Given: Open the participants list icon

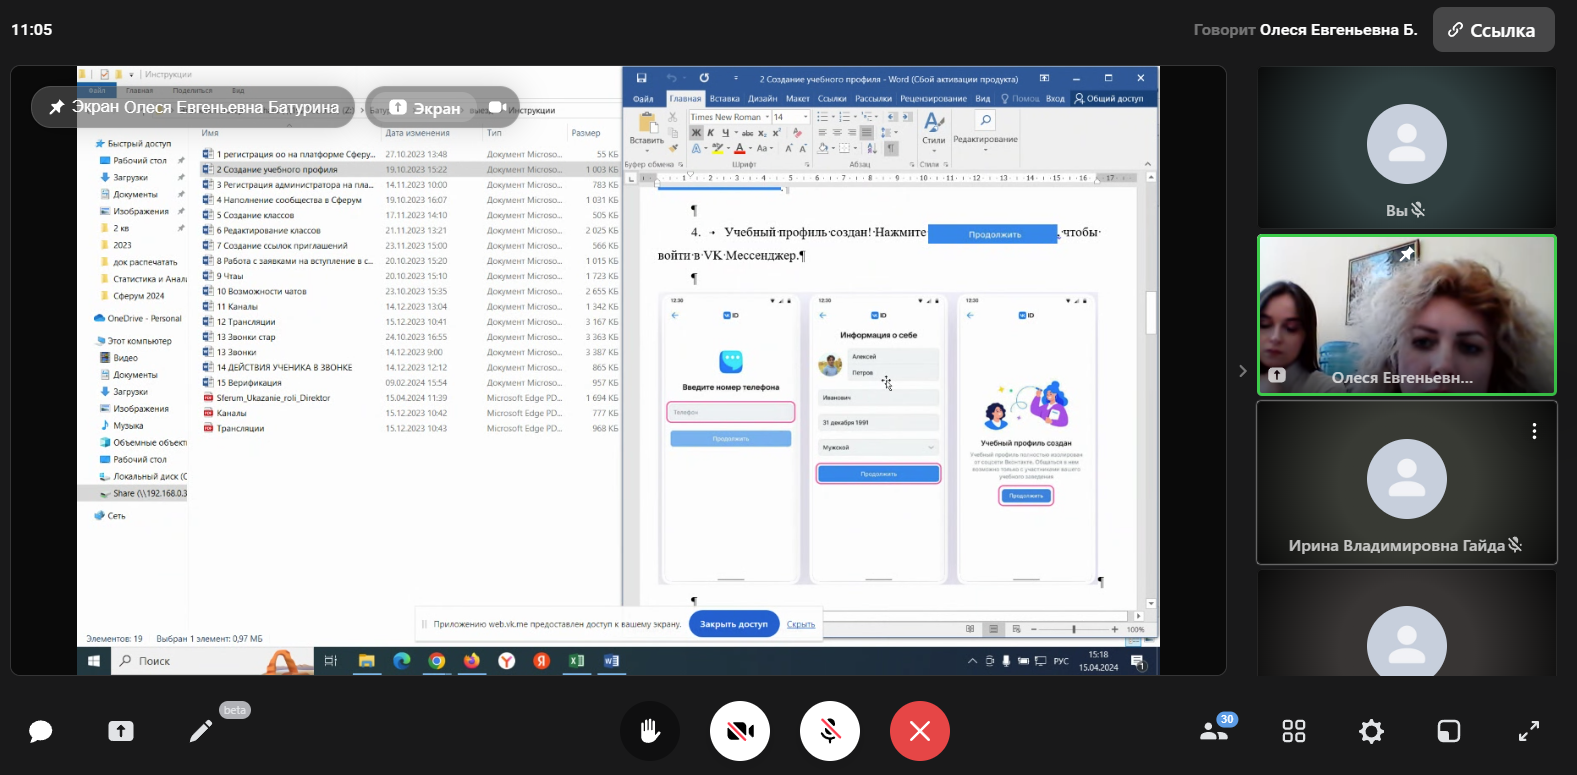Looking at the screenshot, I should coord(1215,731).
